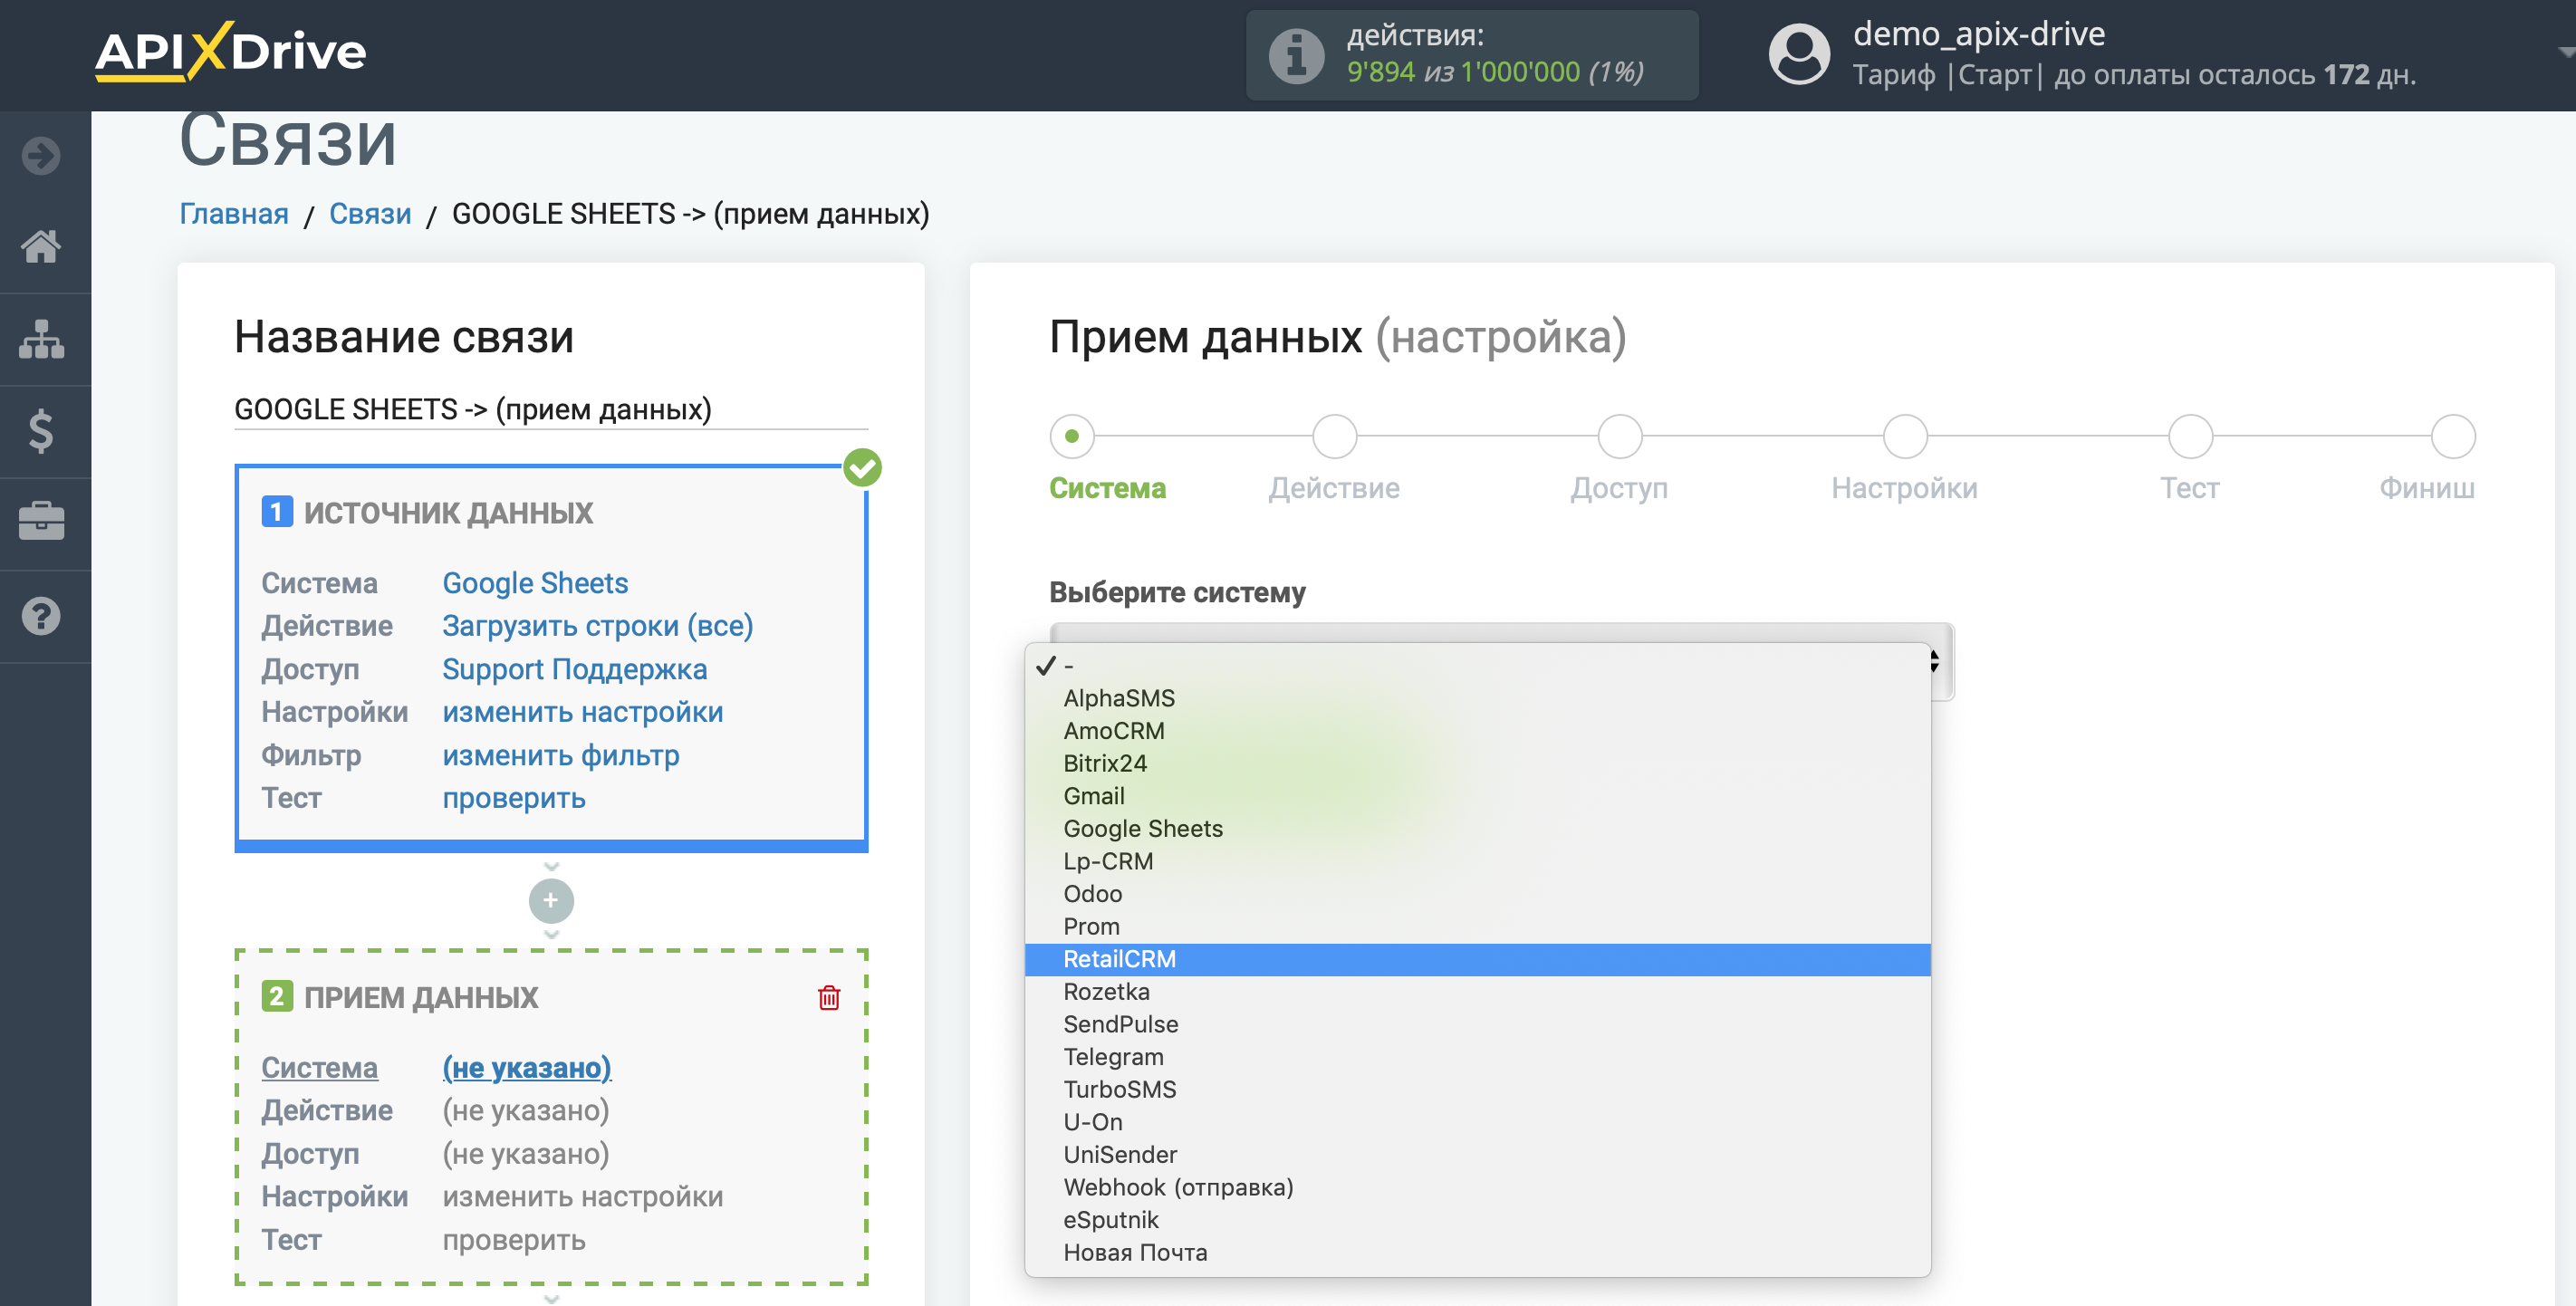Click the select system dropdown arrows

(x=1934, y=661)
